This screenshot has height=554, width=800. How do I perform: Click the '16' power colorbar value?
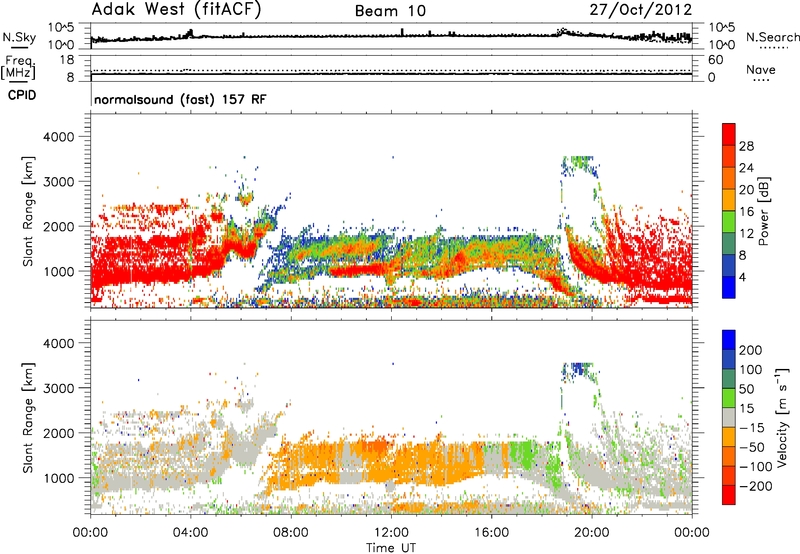pyautogui.click(x=746, y=212)
